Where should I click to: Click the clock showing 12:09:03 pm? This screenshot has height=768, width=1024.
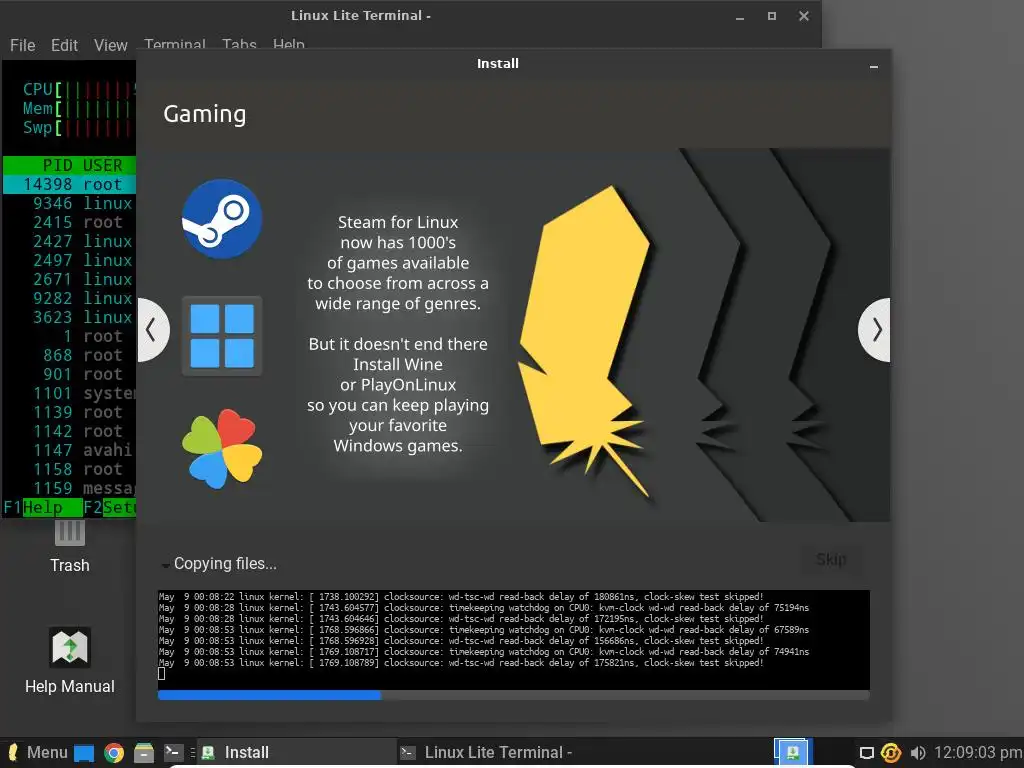pos(978,752)
